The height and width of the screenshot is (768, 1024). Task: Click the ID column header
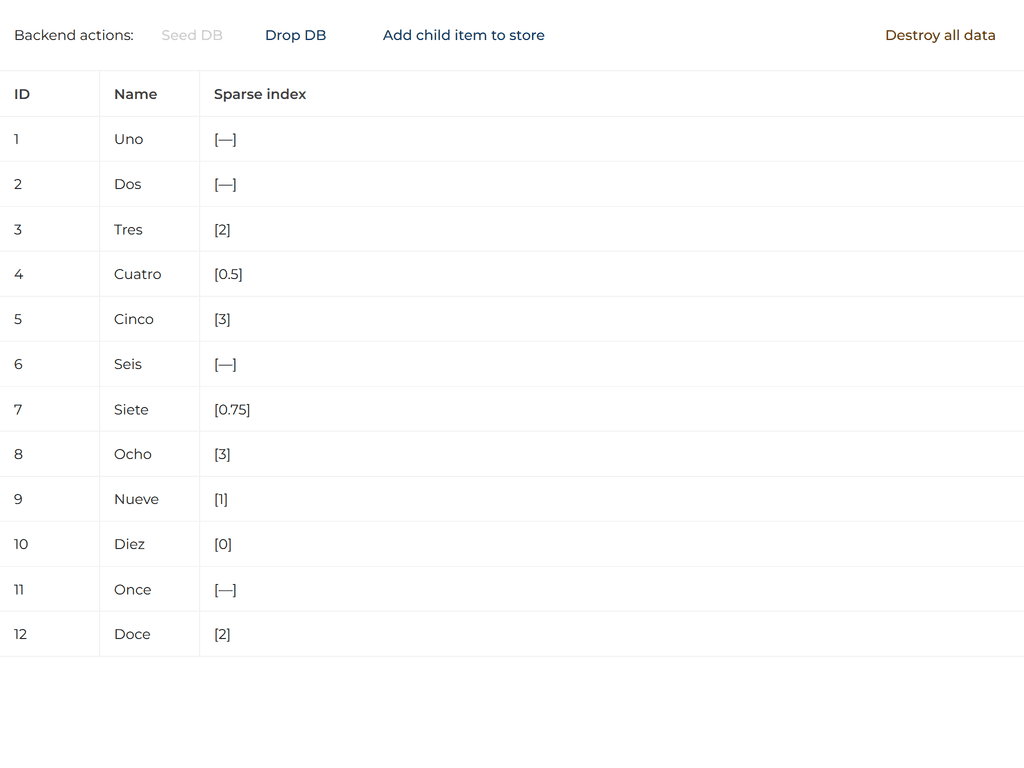tap(20, 93)
